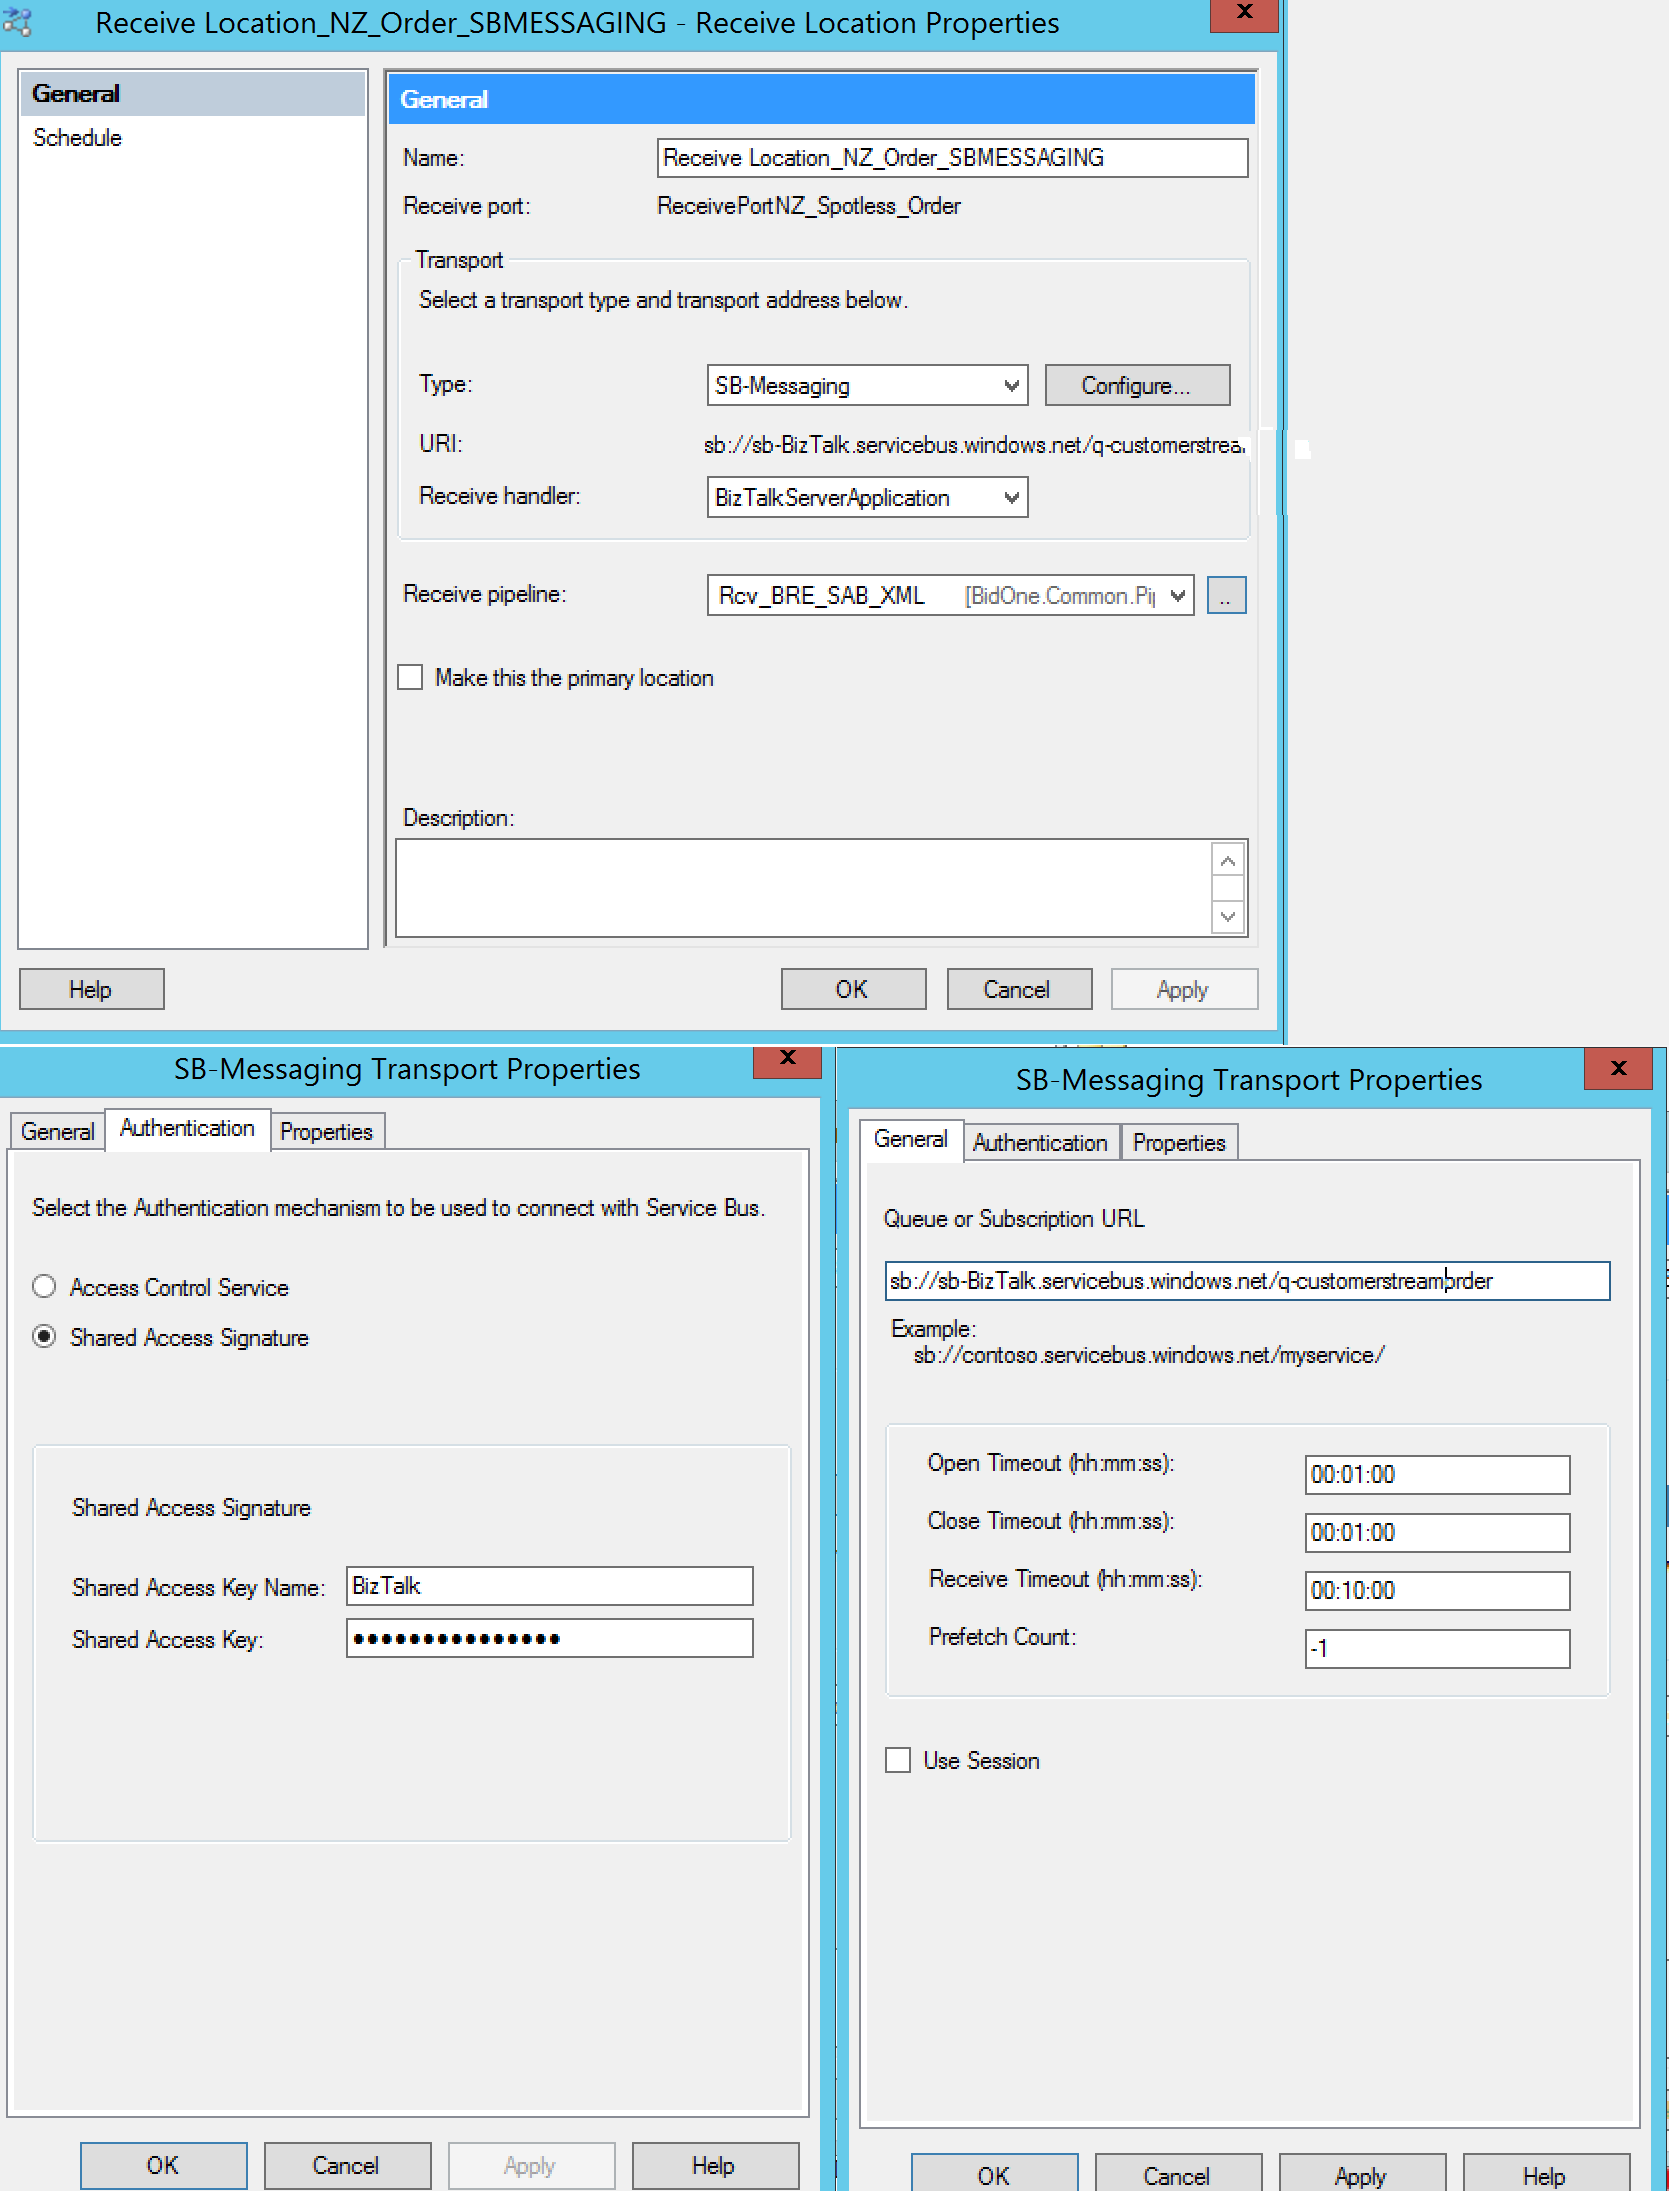This screenshot has width=1669, height=2191.
Task: Click the example URL sb://contoso.servicebus.windows.net/myservice/
Action: [1149, 1355]
